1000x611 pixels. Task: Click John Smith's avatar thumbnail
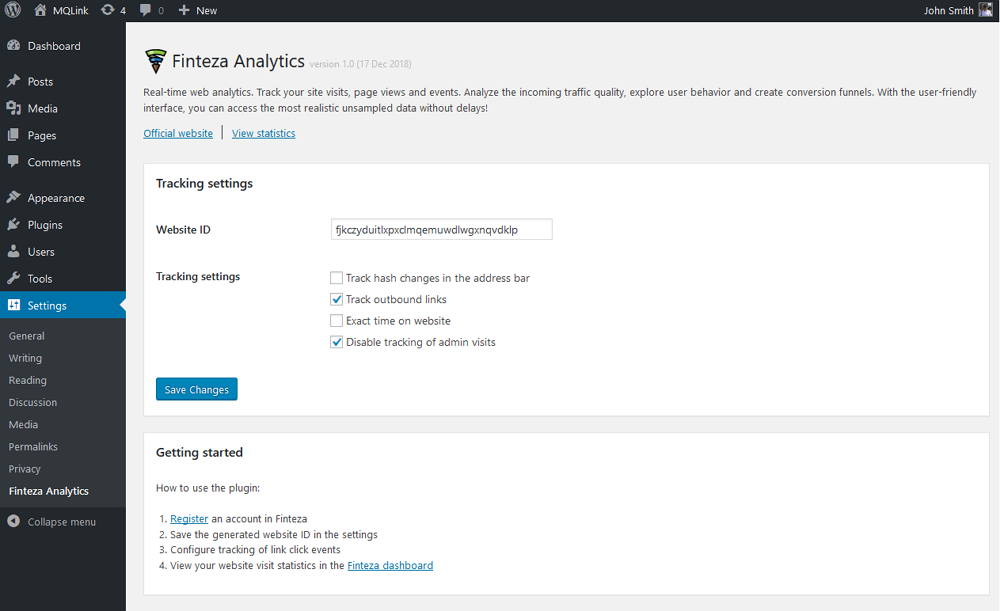(985, 10)
